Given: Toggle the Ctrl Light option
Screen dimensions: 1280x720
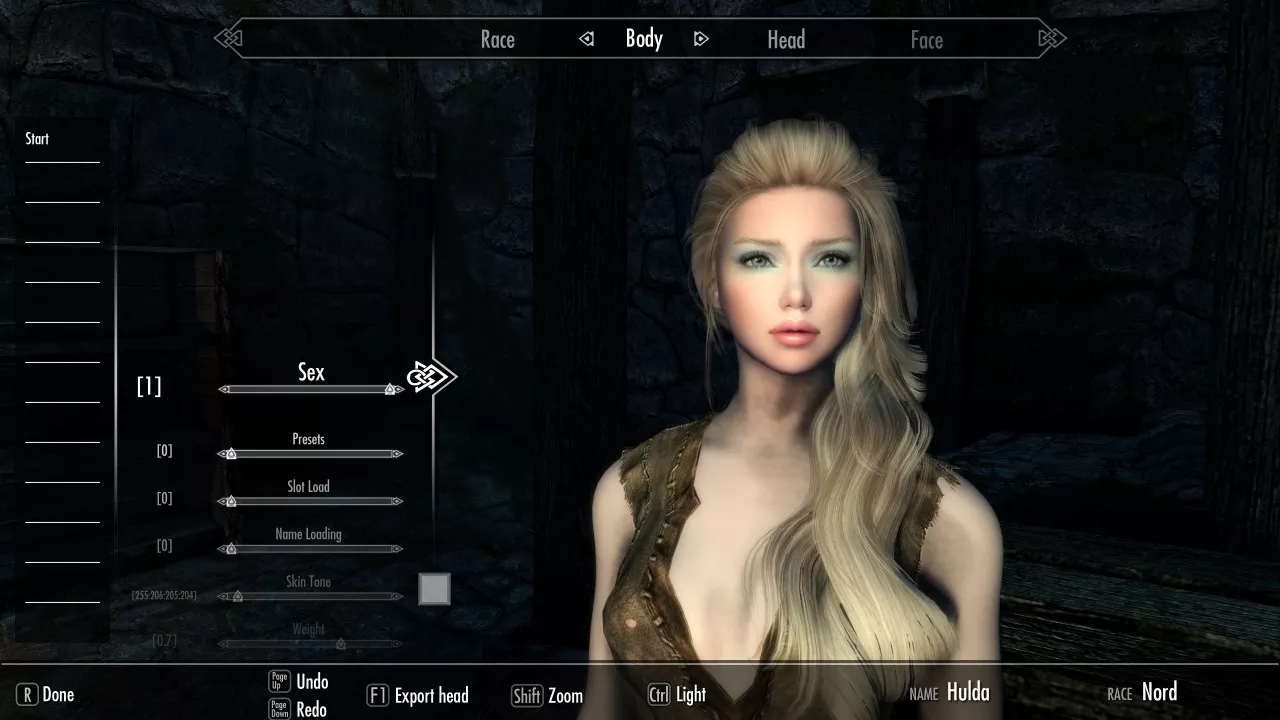Looking at the screenshot, I should 677,695.
